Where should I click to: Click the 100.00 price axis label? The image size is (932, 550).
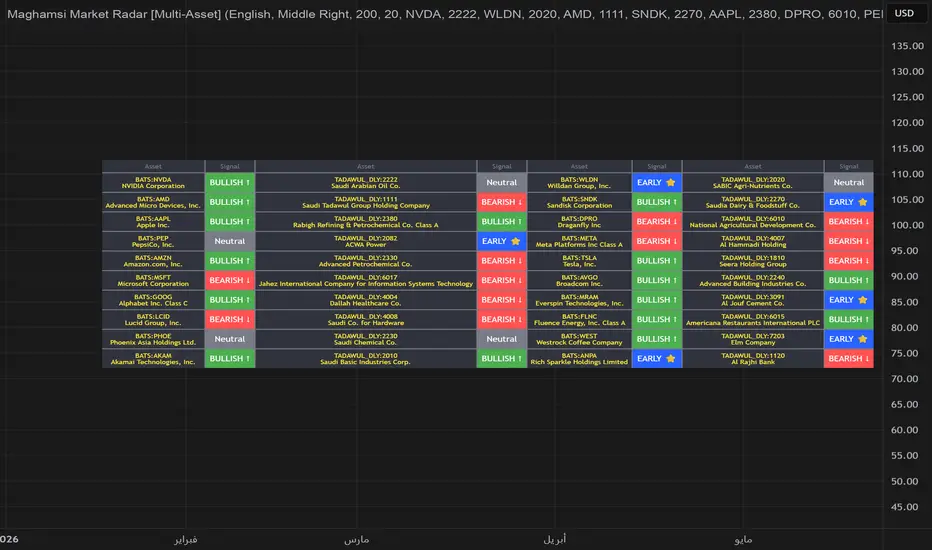pyautogui.click(x=907, y=225)
